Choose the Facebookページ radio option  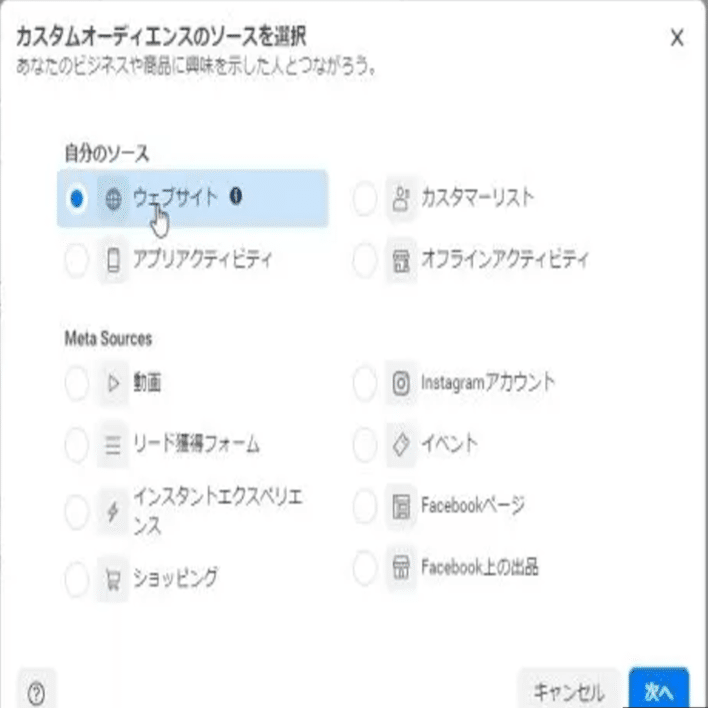(x=365, y=506)
